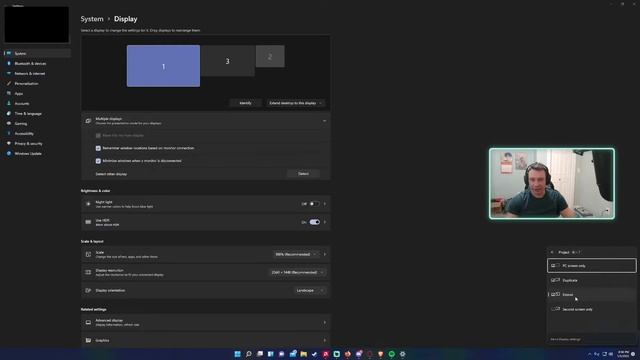Open the Windows Start button

(x=238, y=354)
